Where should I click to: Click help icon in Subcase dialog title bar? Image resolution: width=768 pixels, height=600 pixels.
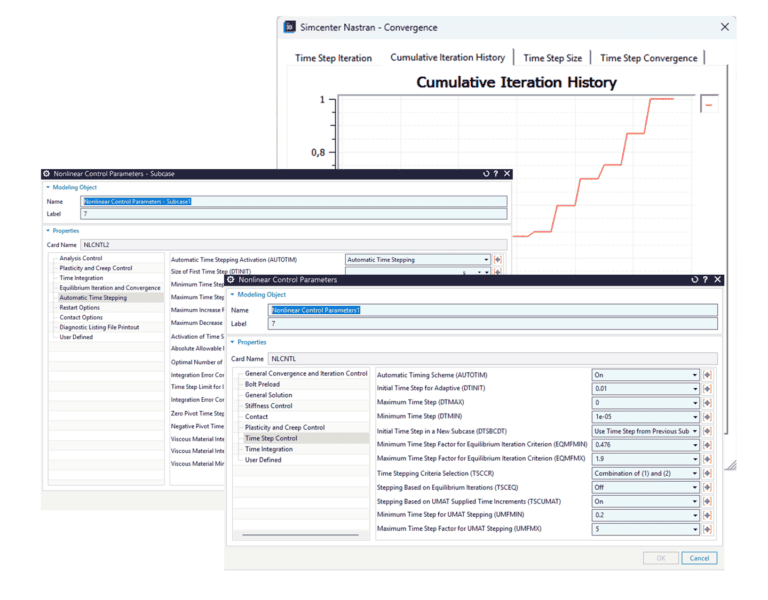496,173
